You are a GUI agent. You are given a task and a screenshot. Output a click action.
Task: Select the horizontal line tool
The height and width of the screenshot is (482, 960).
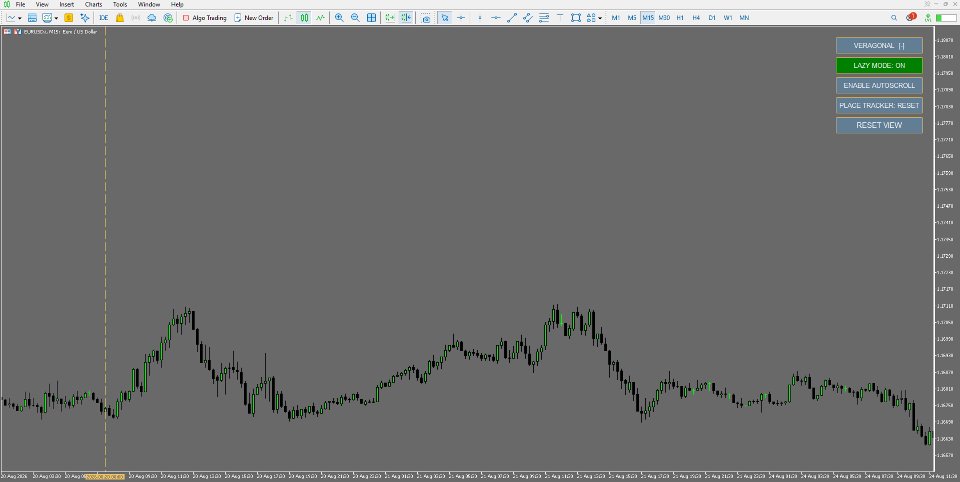pyautogui.click(x=496, y=18)
